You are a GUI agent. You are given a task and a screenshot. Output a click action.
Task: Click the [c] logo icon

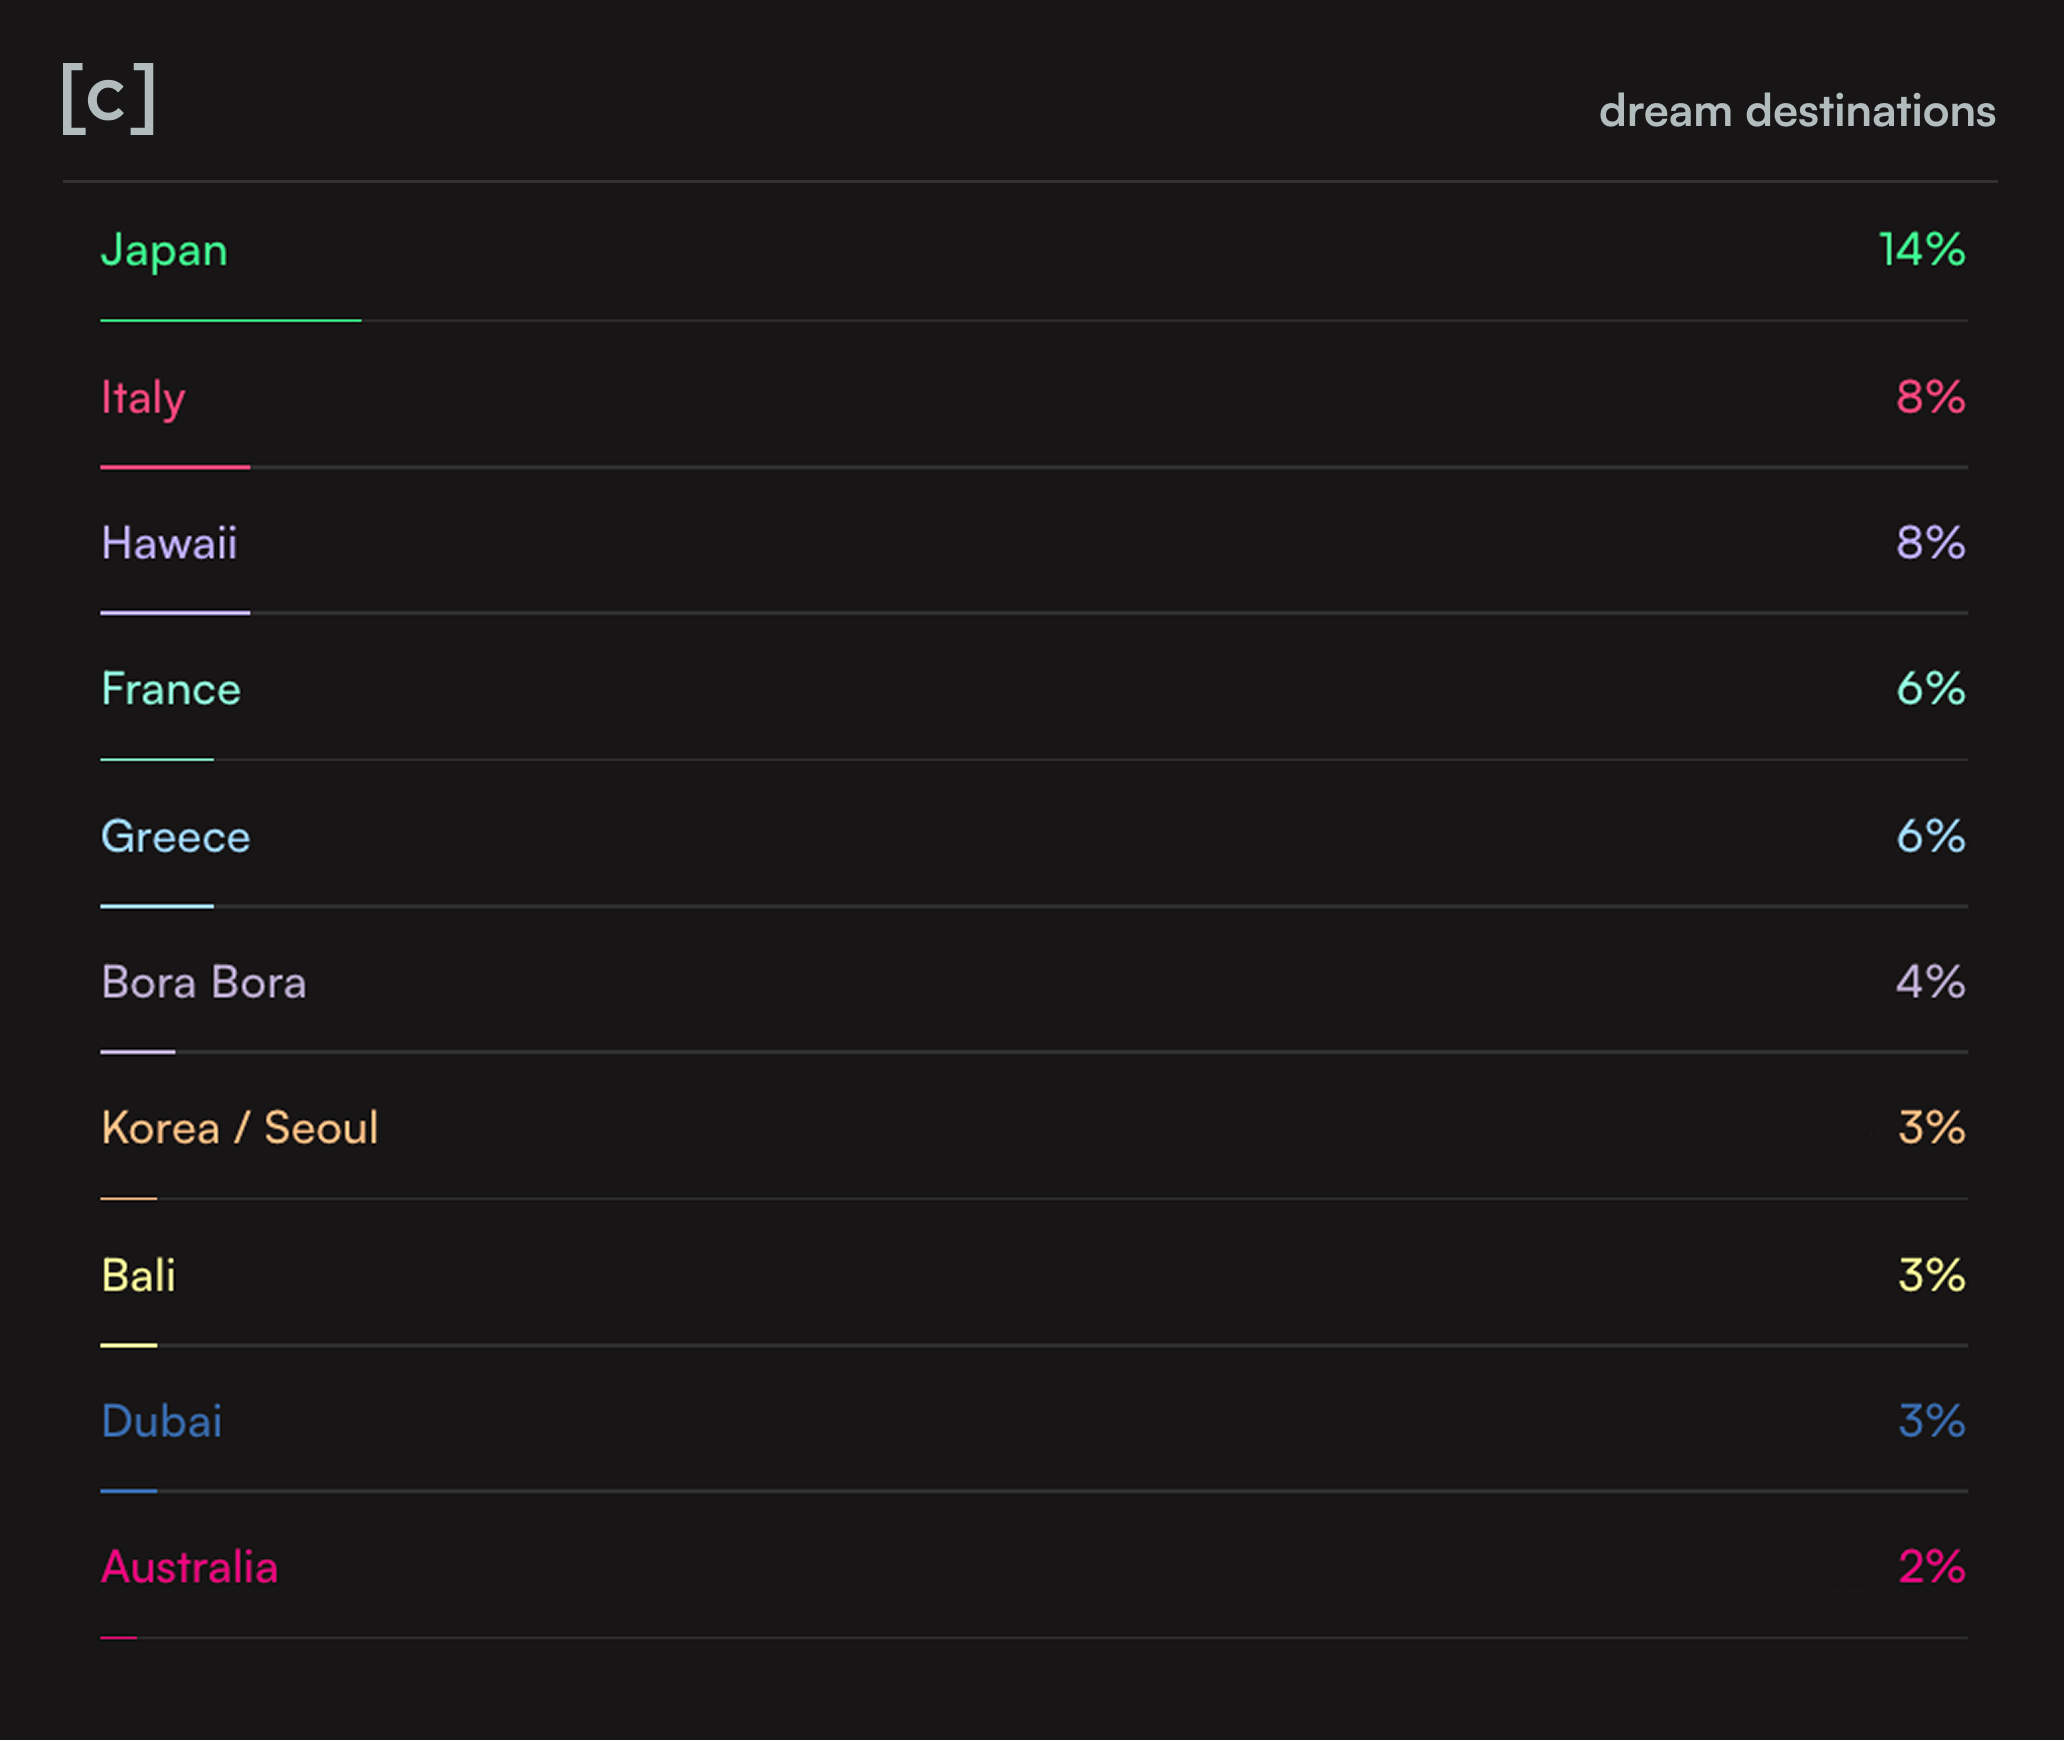pos(108,98)
